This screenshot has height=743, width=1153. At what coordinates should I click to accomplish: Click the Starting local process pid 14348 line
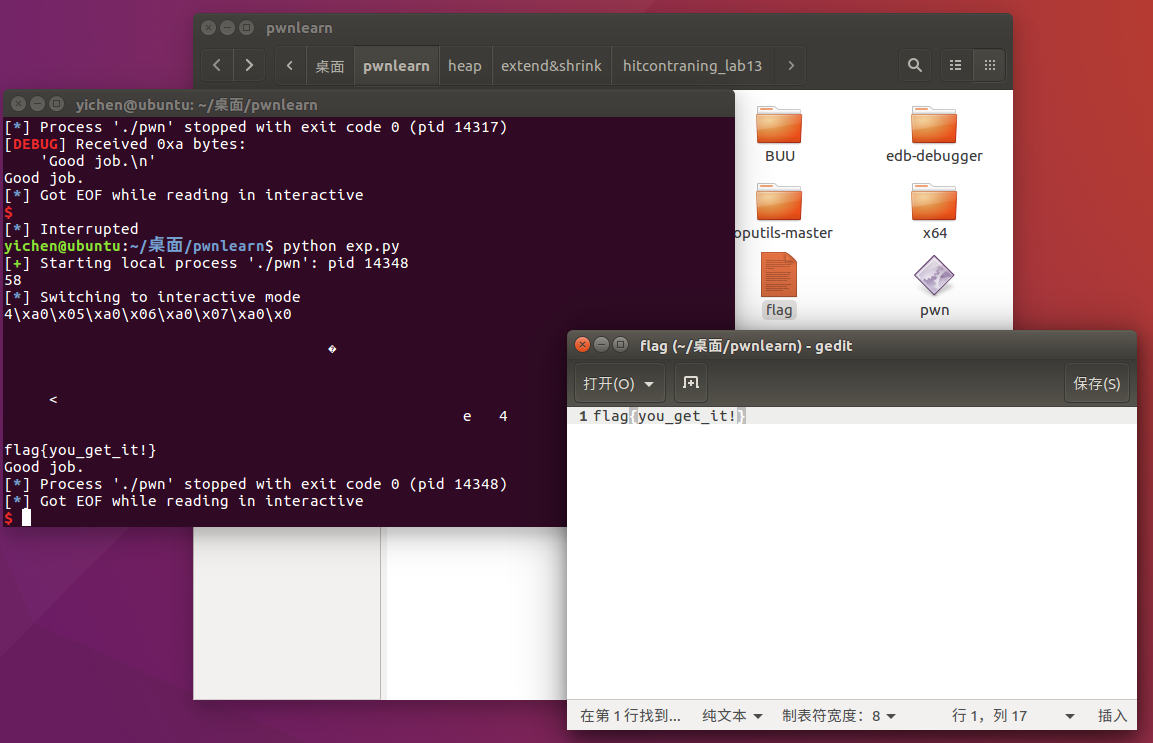[x=206, y=263]
